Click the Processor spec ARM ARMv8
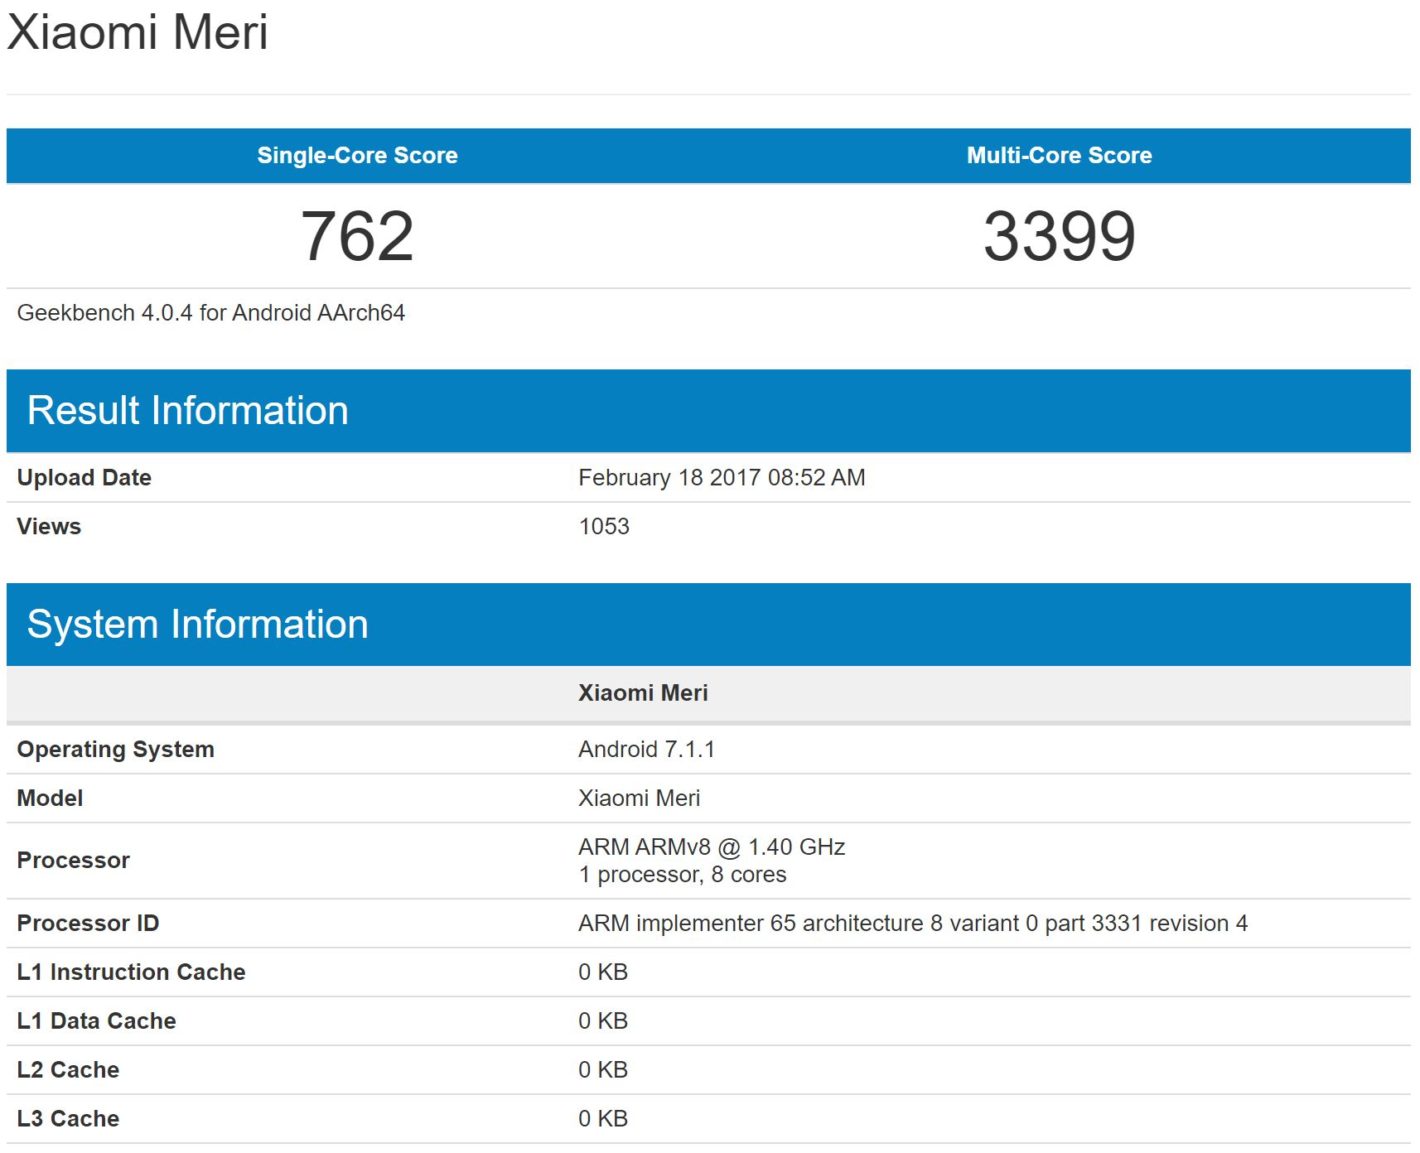1420x1153 pixels. 710,846
